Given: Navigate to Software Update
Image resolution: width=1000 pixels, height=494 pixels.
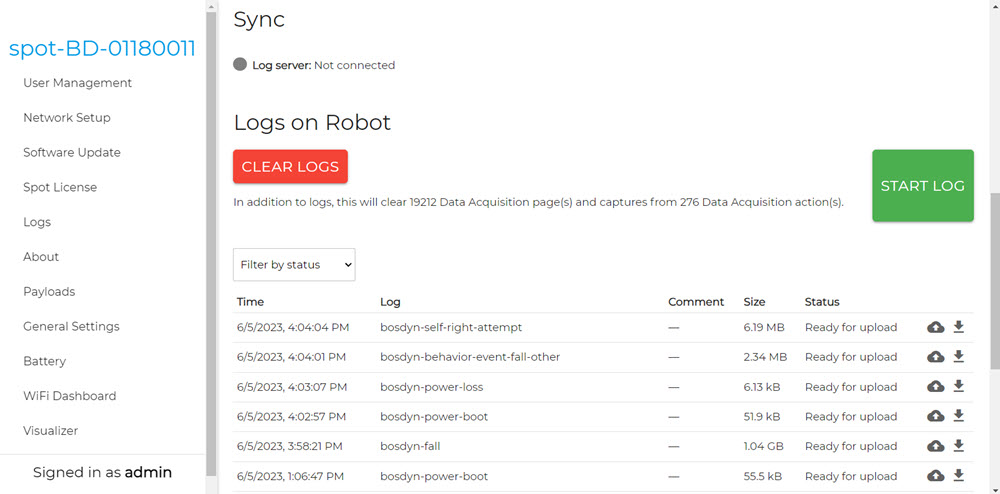Looking at the screenshot, I should coord(72,153).
